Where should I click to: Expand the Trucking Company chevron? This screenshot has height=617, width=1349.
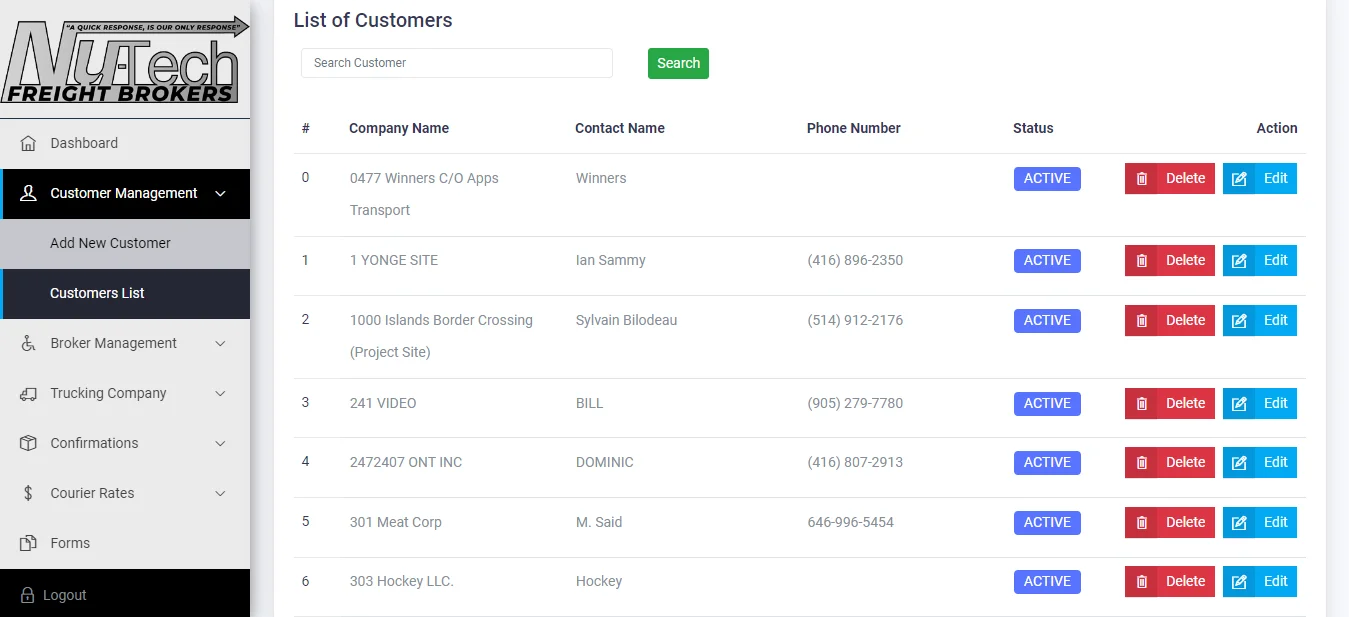[x=221, y=393]
